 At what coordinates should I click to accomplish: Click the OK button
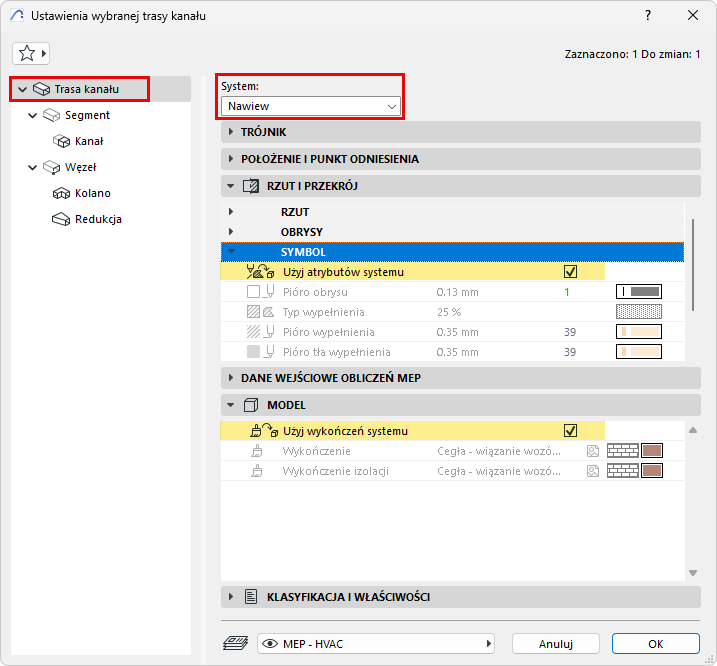click(656, 644)
